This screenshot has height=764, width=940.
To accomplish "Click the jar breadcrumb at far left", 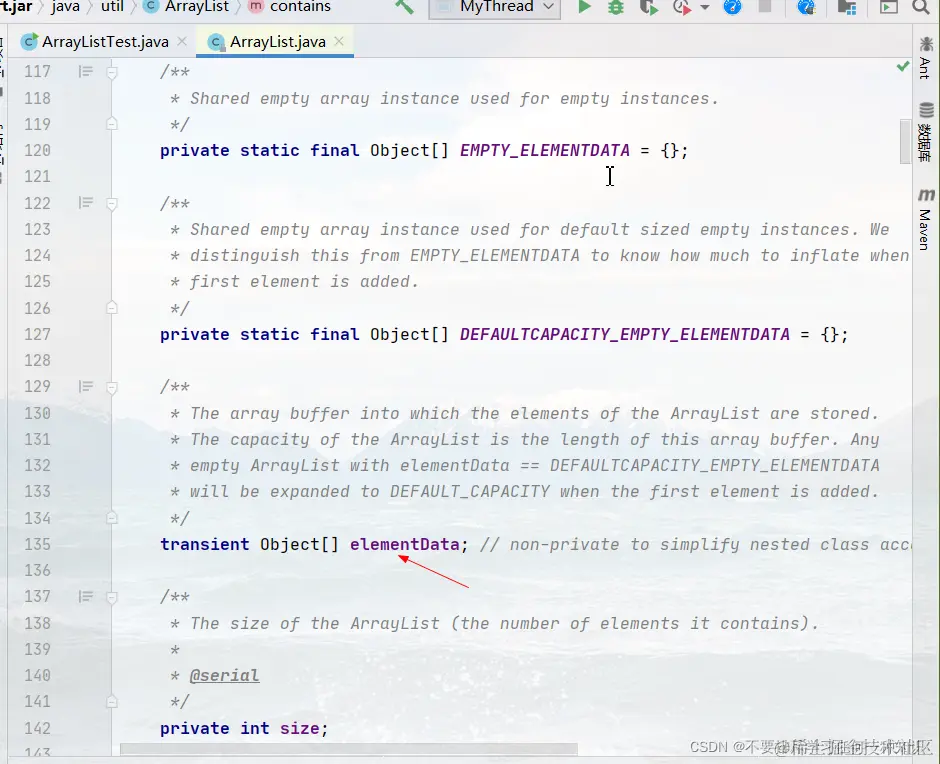I will [16, 7].
